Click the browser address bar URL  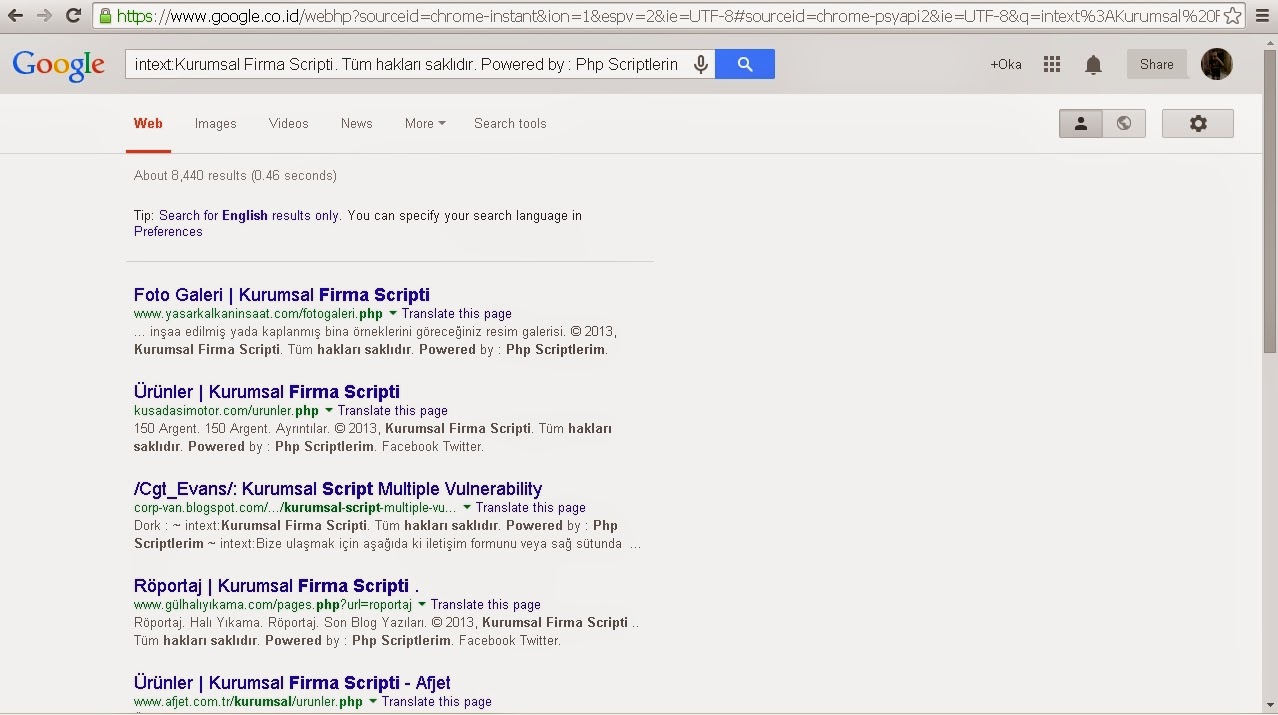[668, 16]
